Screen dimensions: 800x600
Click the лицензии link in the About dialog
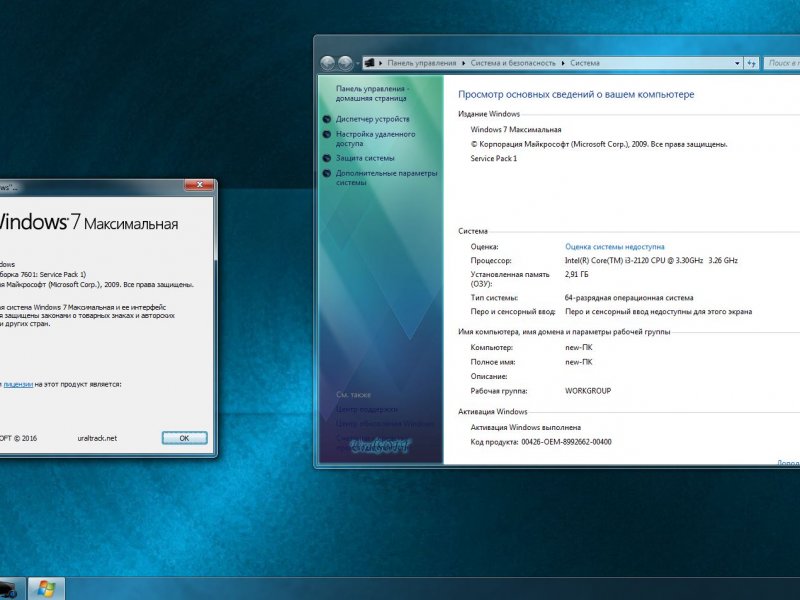pyautogui.click(x=18, y=384)
